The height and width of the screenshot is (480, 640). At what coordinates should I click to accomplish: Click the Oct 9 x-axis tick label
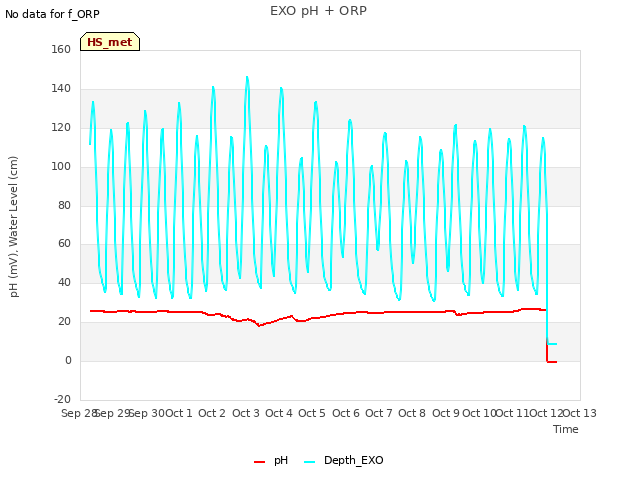coord(446,413)
